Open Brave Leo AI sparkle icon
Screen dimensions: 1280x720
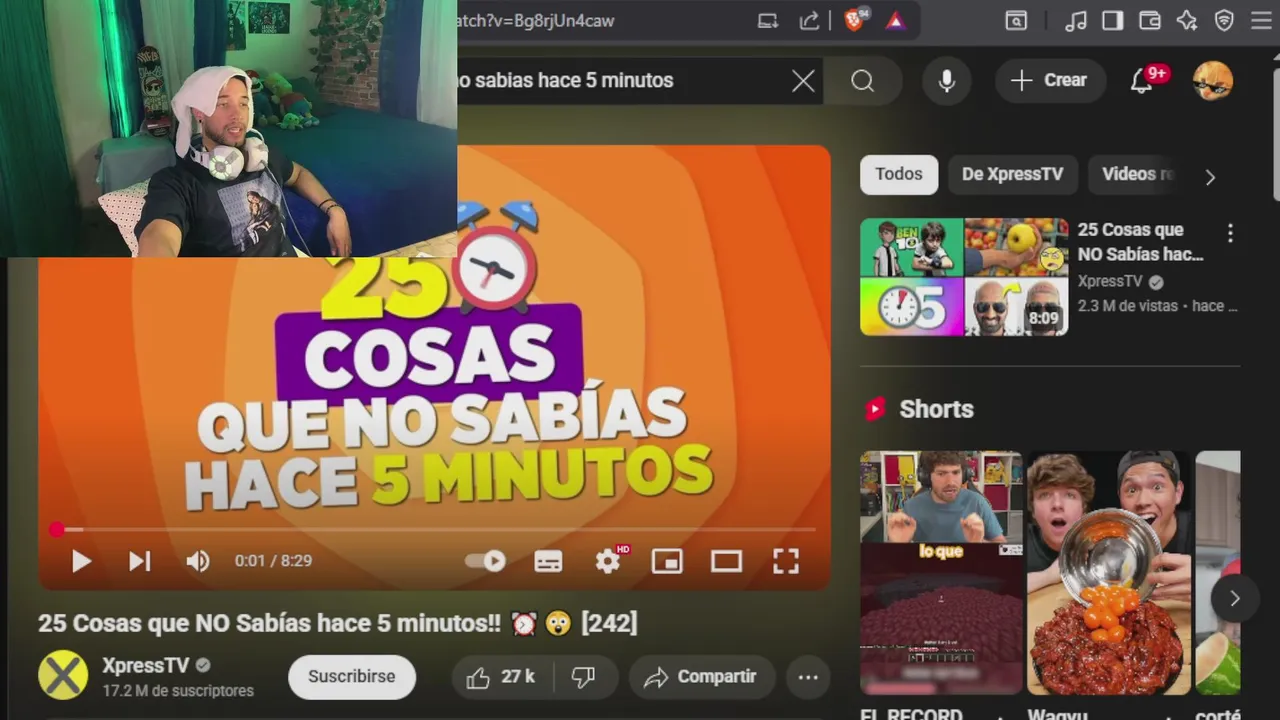click(x=1186, y=20)
